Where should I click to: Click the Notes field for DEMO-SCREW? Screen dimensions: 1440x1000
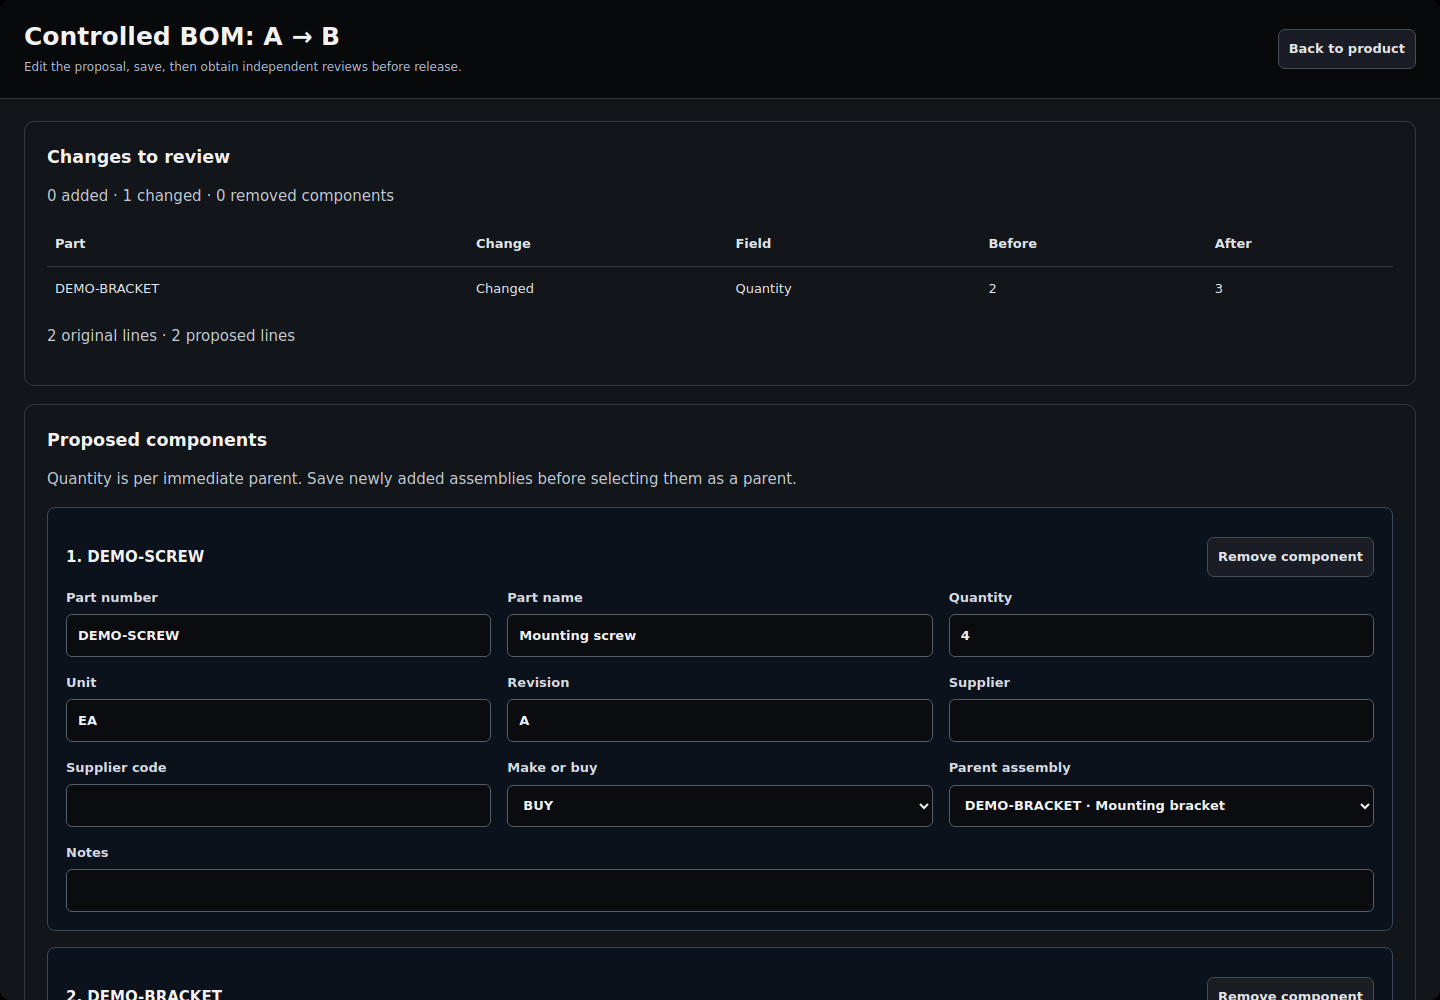point(719,891)
